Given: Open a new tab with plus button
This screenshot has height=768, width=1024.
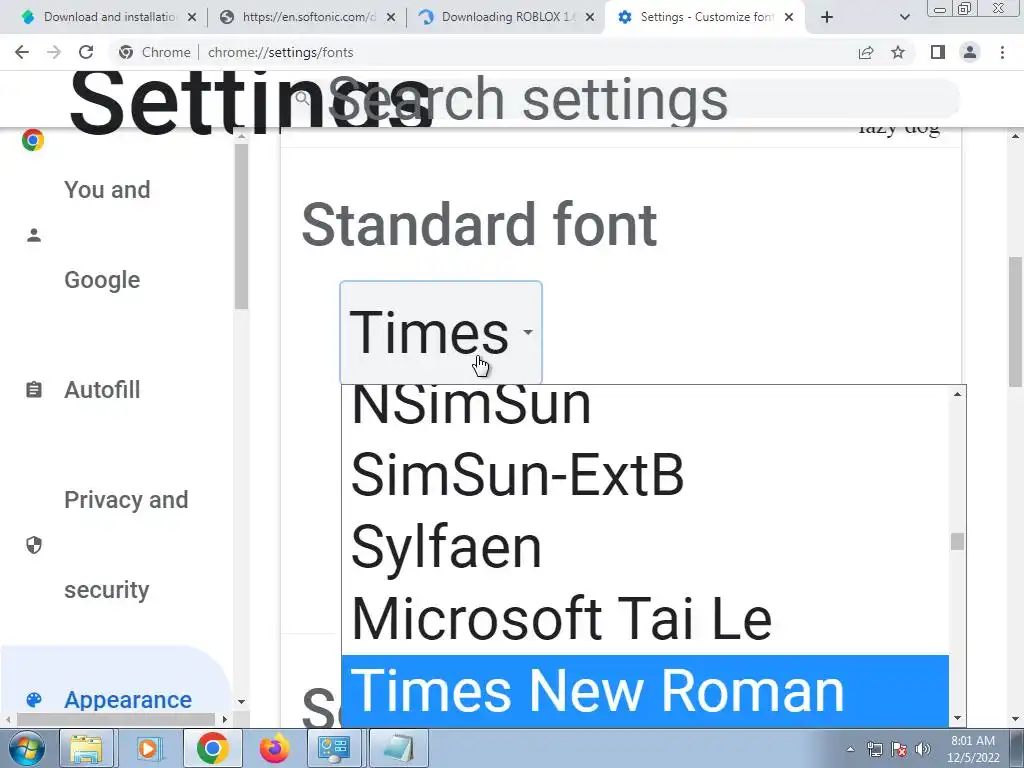Looking at the screenshot, I should tap(827, 17).
